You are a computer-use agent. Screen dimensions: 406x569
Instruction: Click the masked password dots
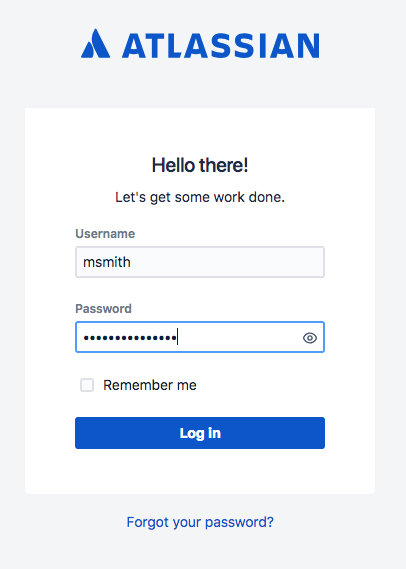tap(130, 338)
